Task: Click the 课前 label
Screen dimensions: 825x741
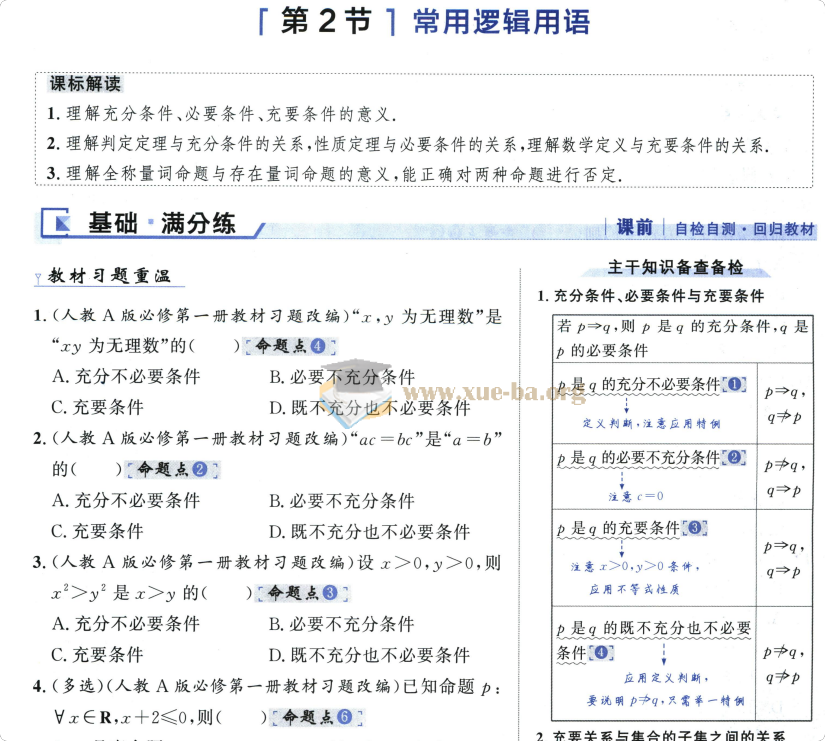Action: 634,227
